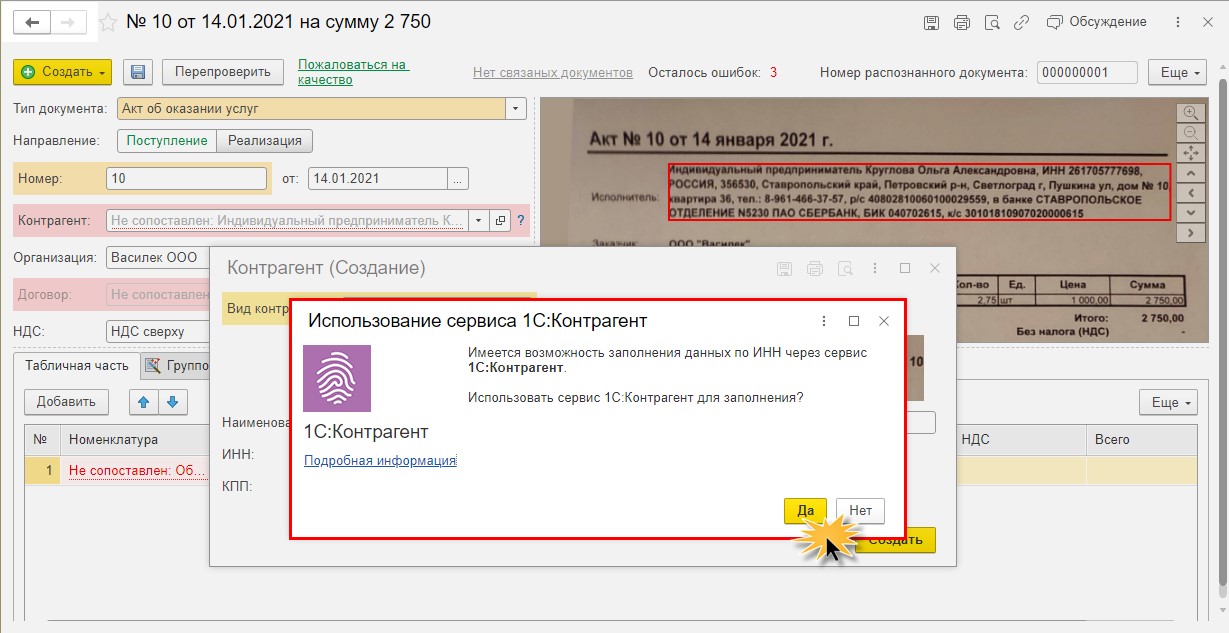
Task: Pan the scanned image up with chevron
Action: [x=1190, y=173]
